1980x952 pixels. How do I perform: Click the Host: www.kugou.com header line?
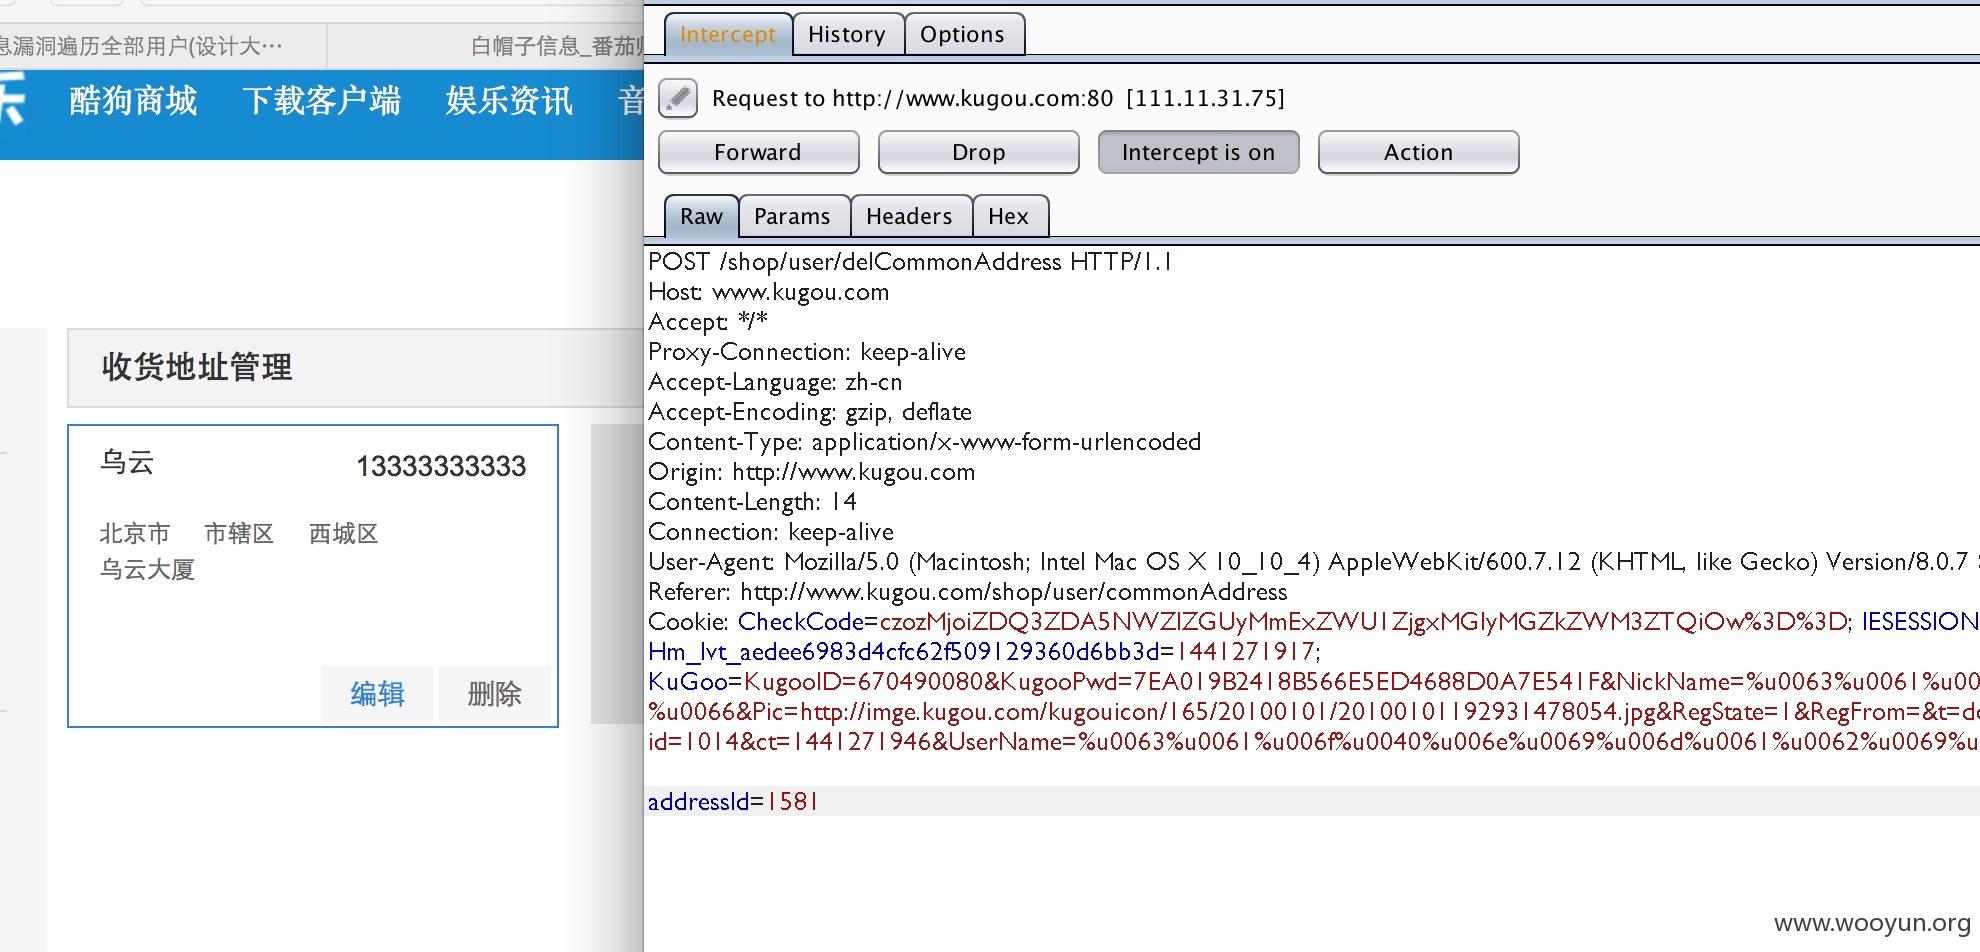[x=768, y=292]
